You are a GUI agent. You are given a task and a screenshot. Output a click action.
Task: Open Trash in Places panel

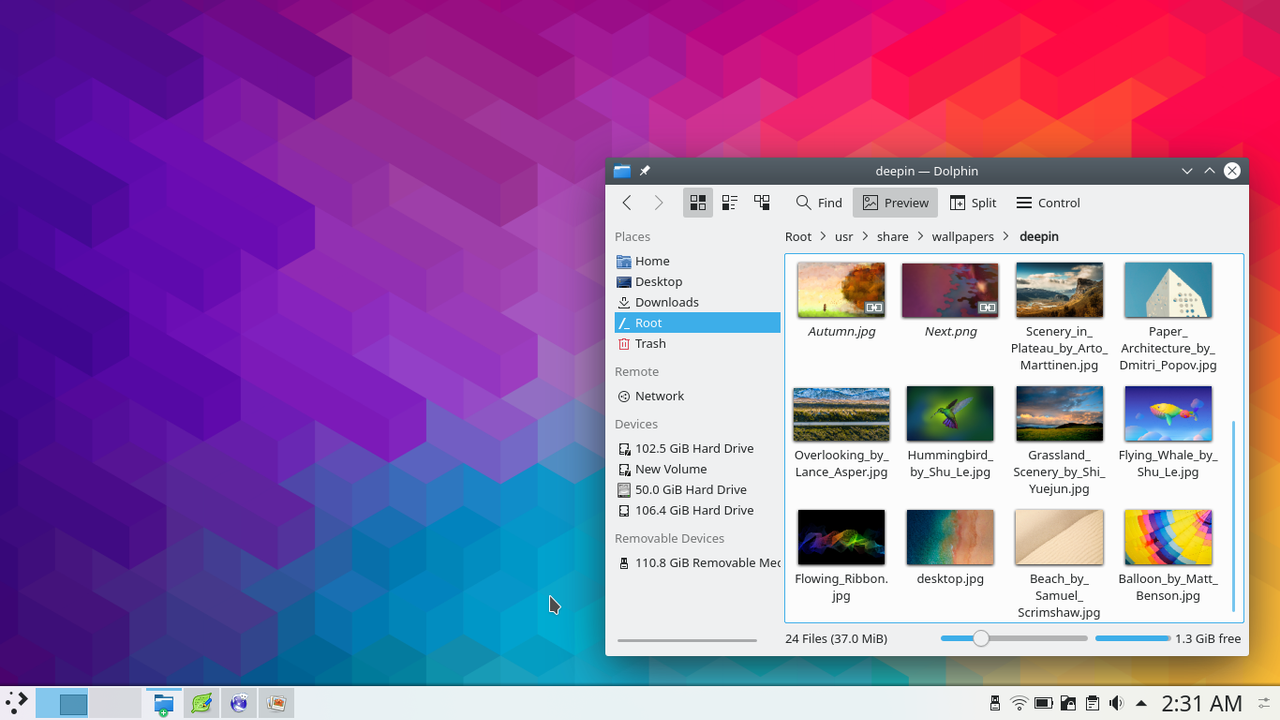[x=697, y=343]
